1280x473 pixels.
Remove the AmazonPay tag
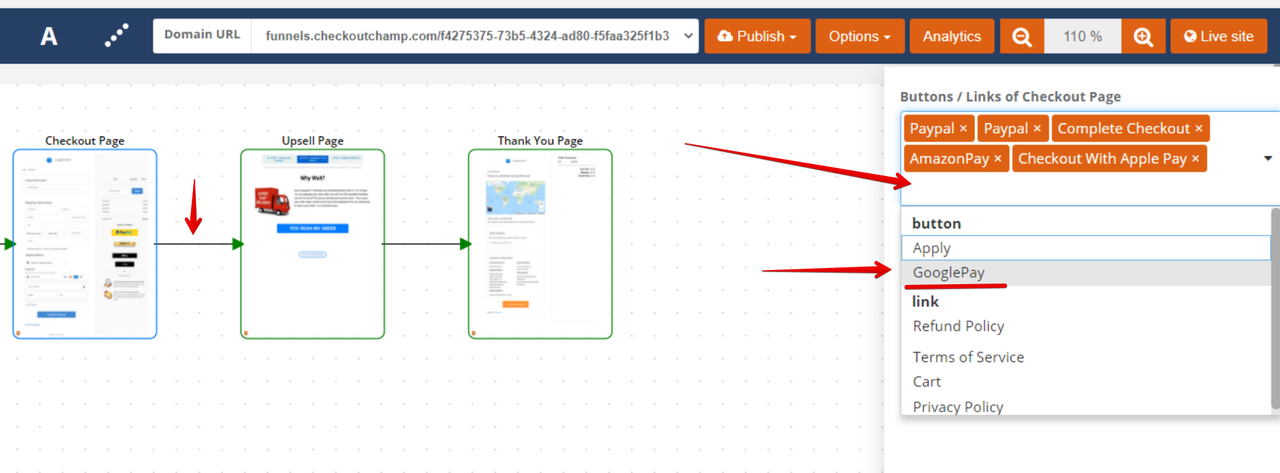[998, 159]
